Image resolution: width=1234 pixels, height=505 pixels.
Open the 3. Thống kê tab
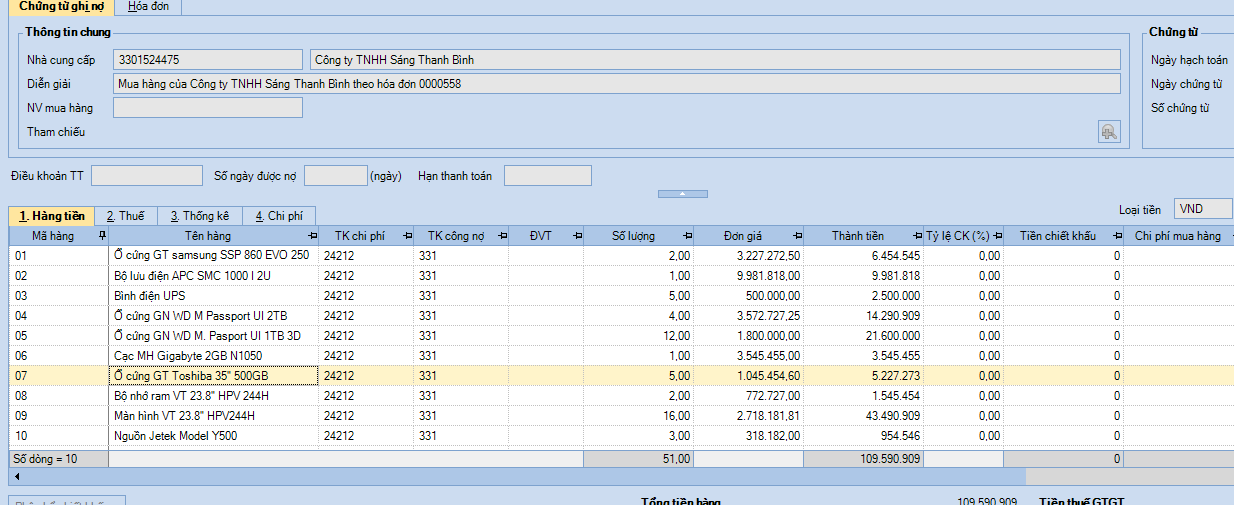pos(199,215)
